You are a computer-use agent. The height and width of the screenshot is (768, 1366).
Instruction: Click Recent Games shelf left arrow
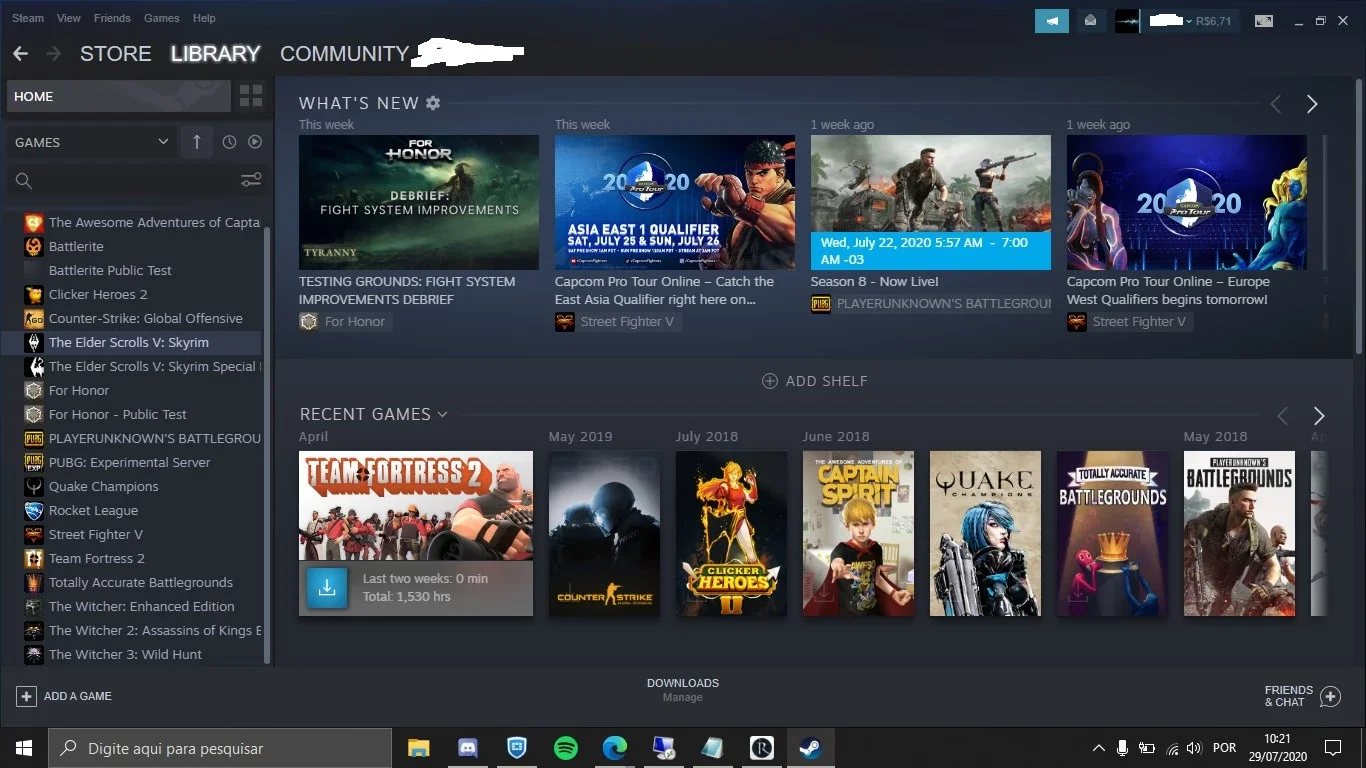(1282, 416)
